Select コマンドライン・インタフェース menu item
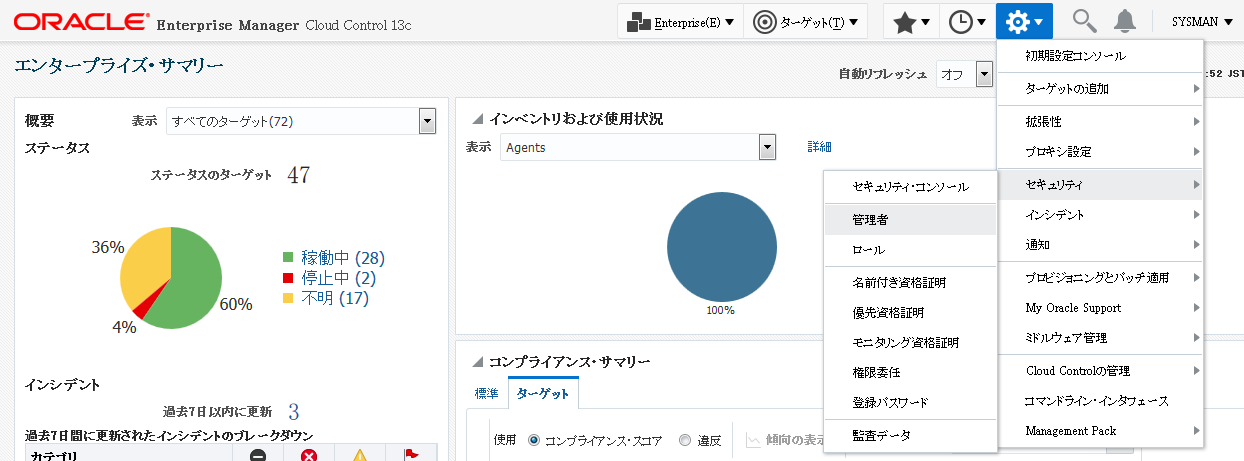The image size is (1244, 461). tap(1100, 401)
